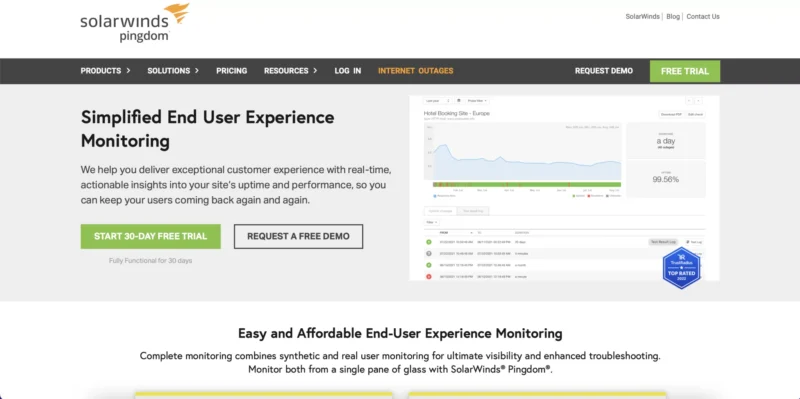This screenshot has height=399, width=800.
Task: Click the Test Result Log button
Action: click(x=663, y=242)
